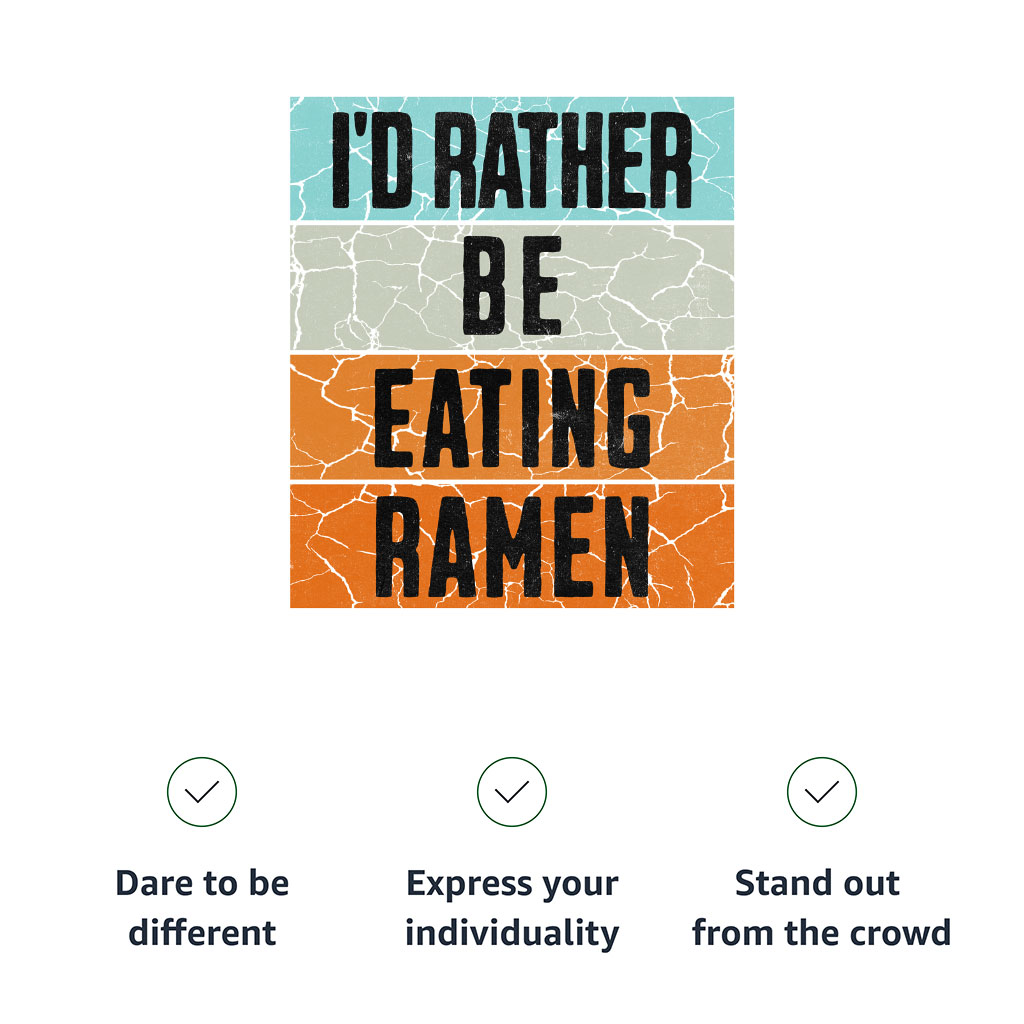1024x1024 pixels.
Task: Click the "I'D" text in the graphic
Action: click(x=372, y=160)
